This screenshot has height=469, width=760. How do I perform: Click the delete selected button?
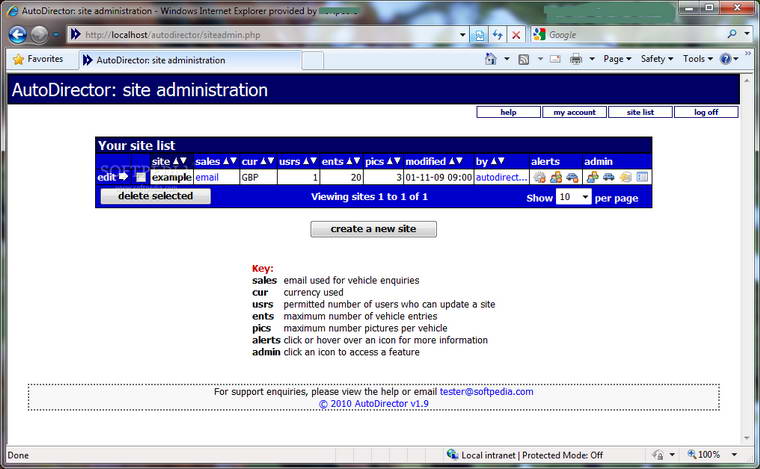(x=156, y=196)
